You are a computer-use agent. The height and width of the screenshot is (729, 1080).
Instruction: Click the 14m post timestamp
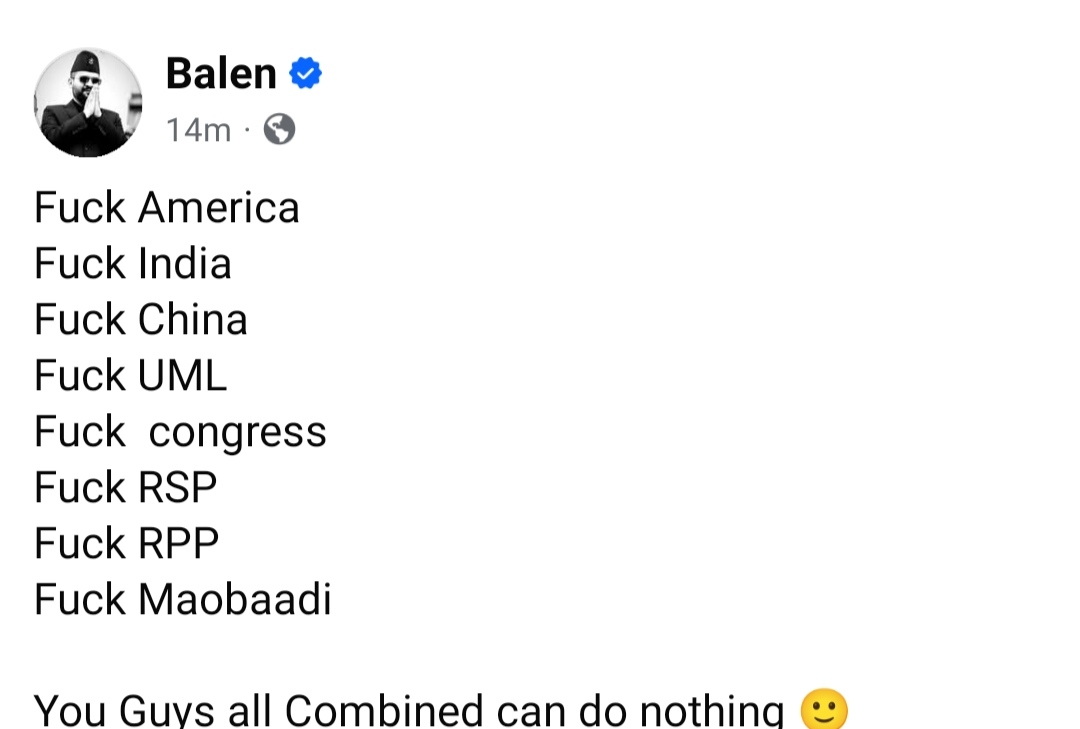pyautogui.click(x=198, y=130)
